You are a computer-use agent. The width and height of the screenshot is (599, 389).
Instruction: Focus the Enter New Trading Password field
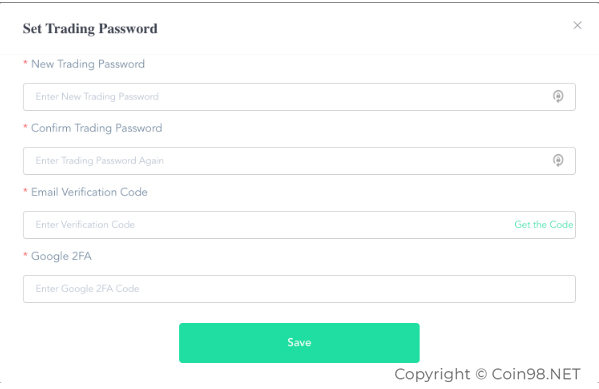(x=299, y=97)
